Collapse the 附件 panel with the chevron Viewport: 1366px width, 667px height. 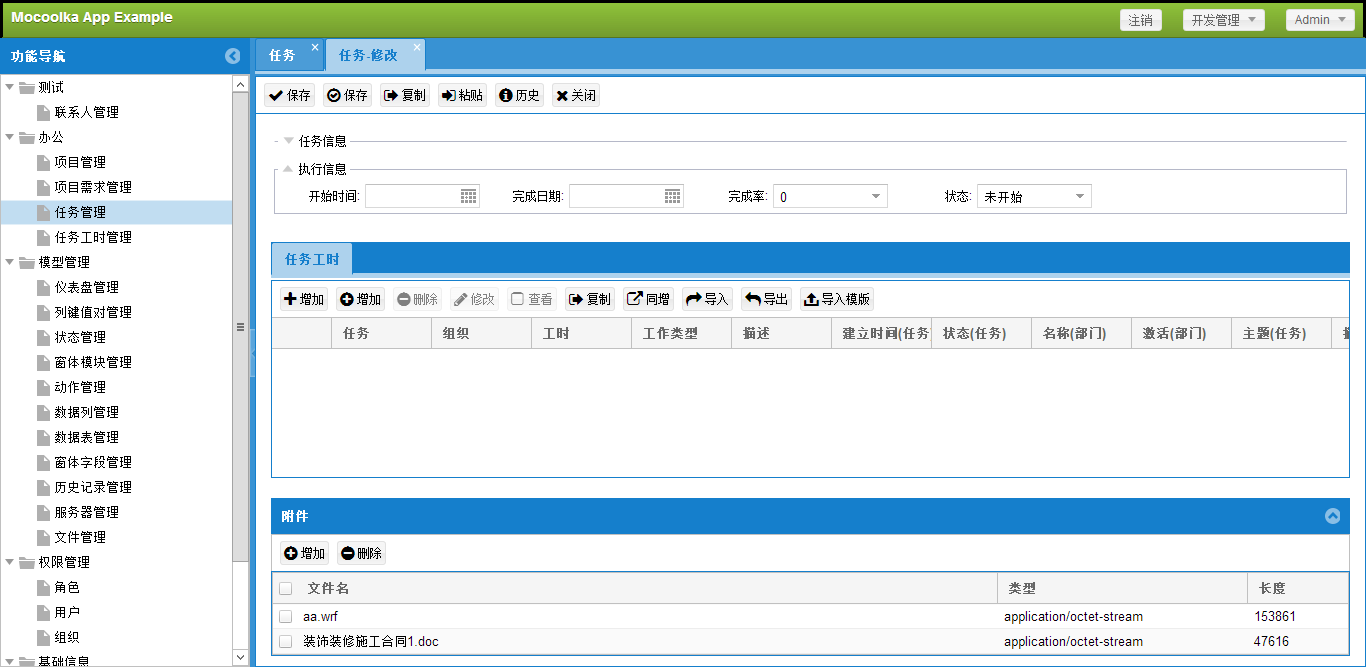(1332, 516)
